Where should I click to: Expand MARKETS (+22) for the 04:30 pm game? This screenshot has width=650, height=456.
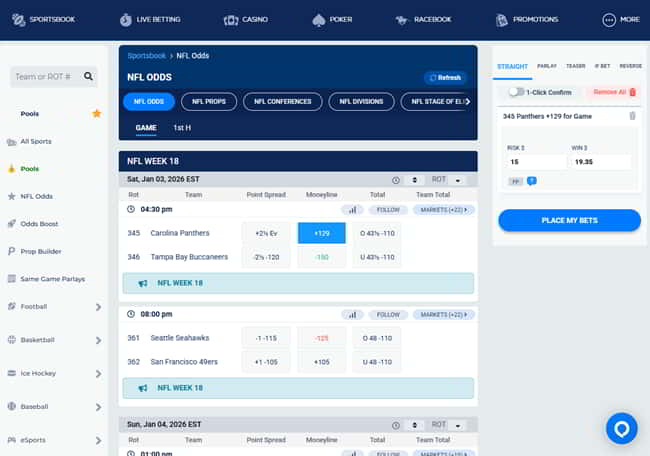(x=444, y=210)
